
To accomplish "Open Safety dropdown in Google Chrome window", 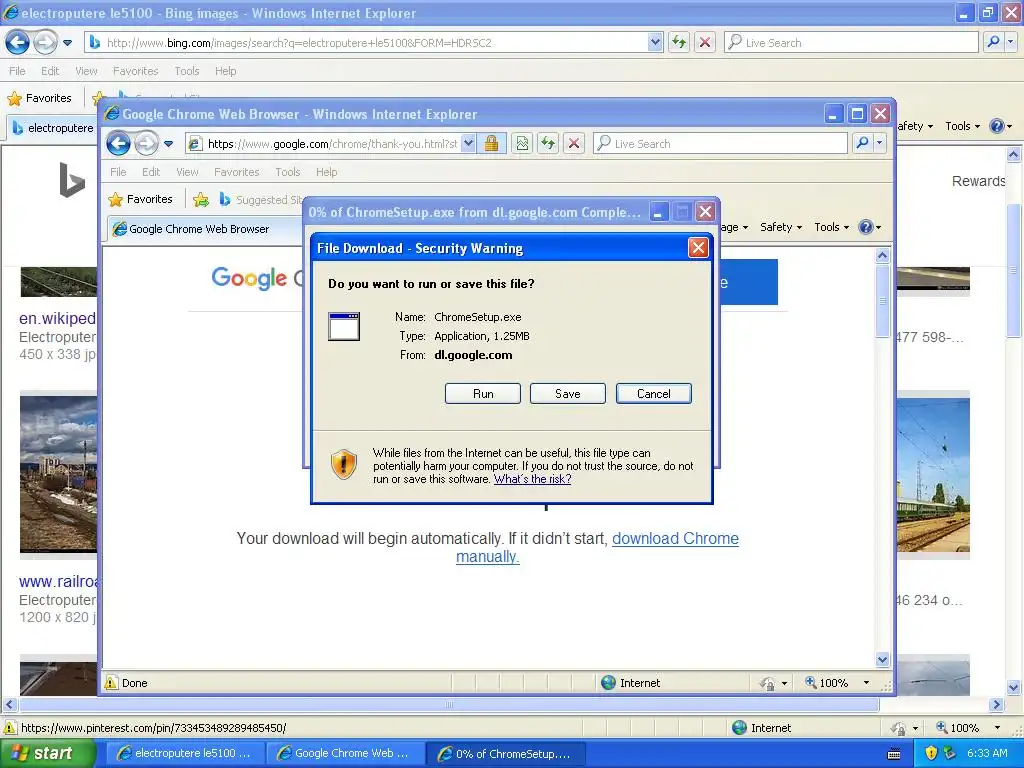I will 781,227.
